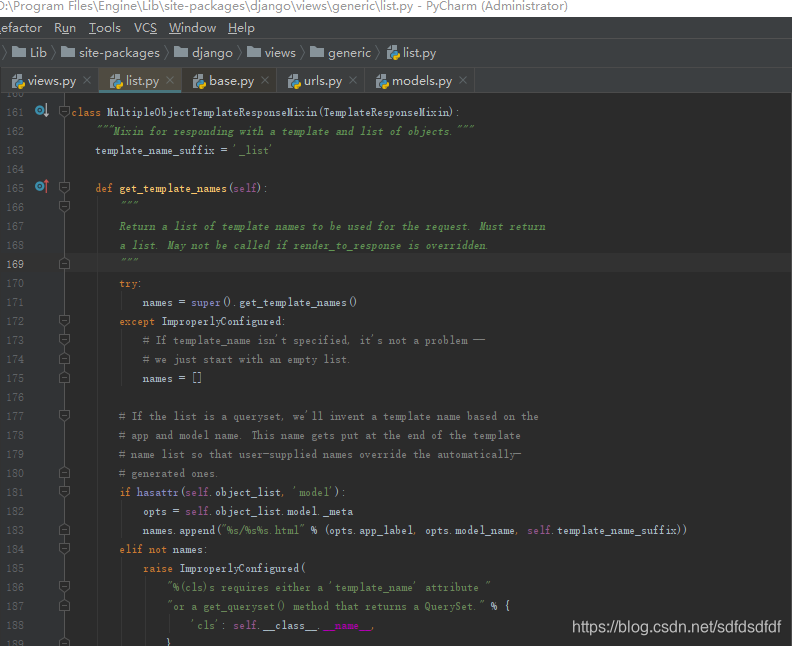This screenshot has height=646, width=792.
Task: Click the Lib folder icon in breadcrumb
Action: (x=19, y=52)
